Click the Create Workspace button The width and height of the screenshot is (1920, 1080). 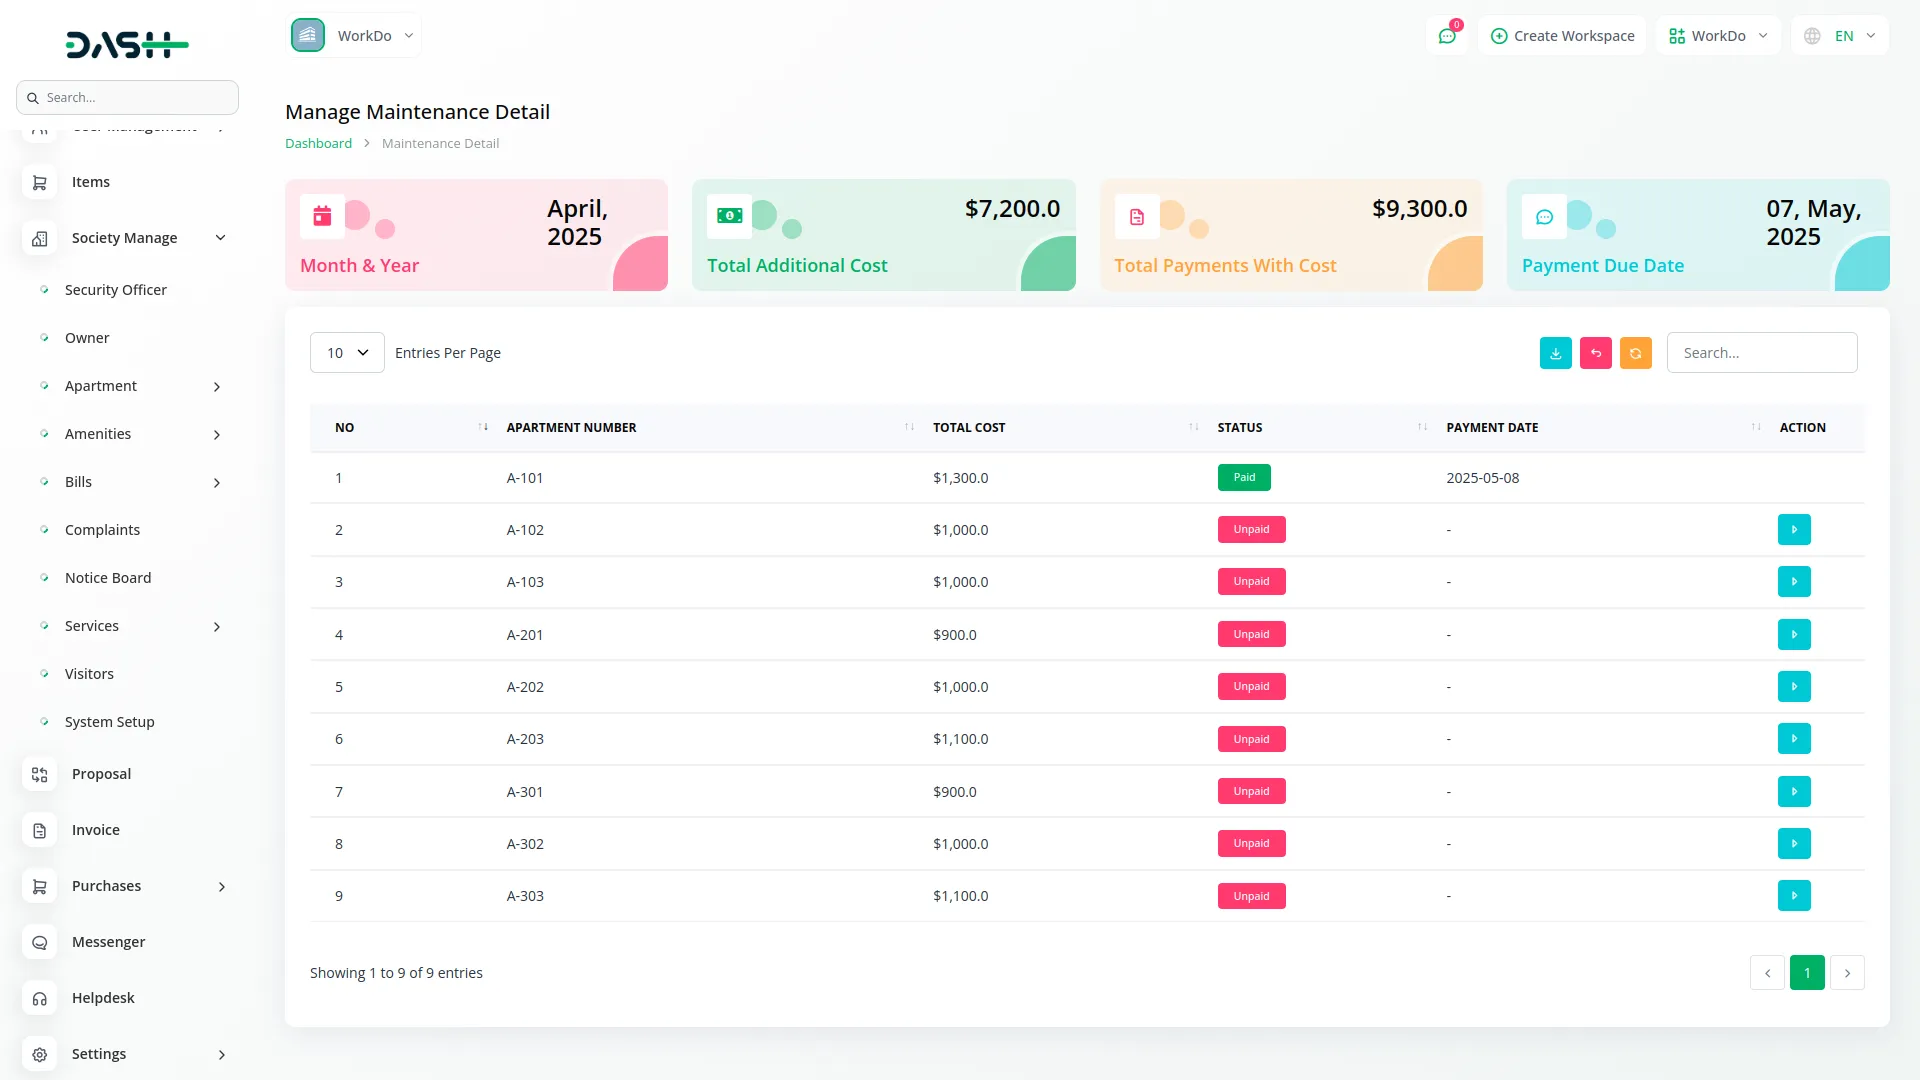[1562, 36]
